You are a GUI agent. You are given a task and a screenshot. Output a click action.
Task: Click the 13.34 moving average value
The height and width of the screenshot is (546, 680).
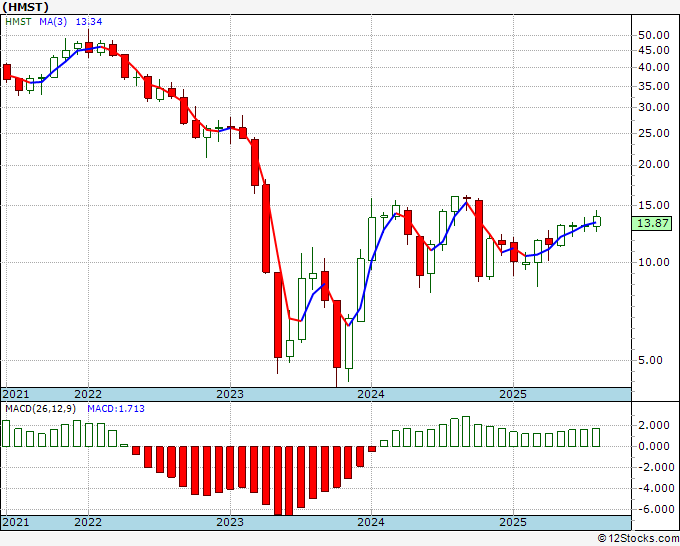(89, 21)
